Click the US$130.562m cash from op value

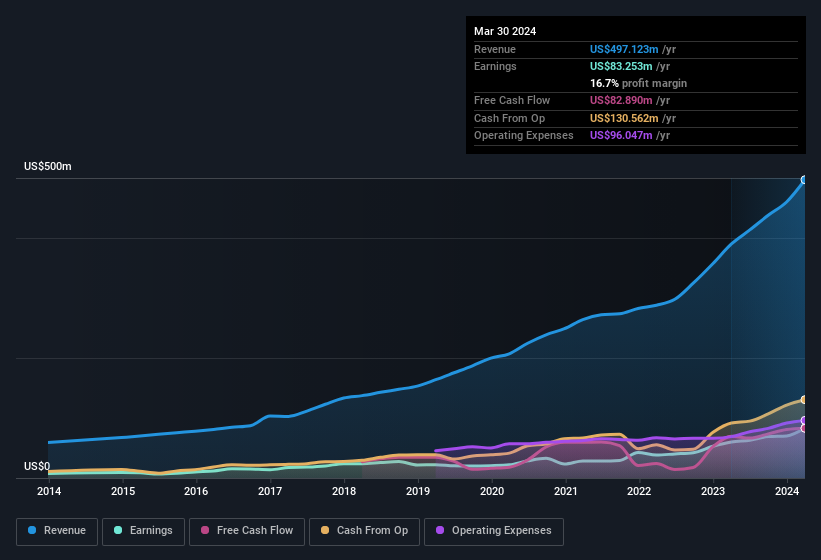(x=624, y=118)
